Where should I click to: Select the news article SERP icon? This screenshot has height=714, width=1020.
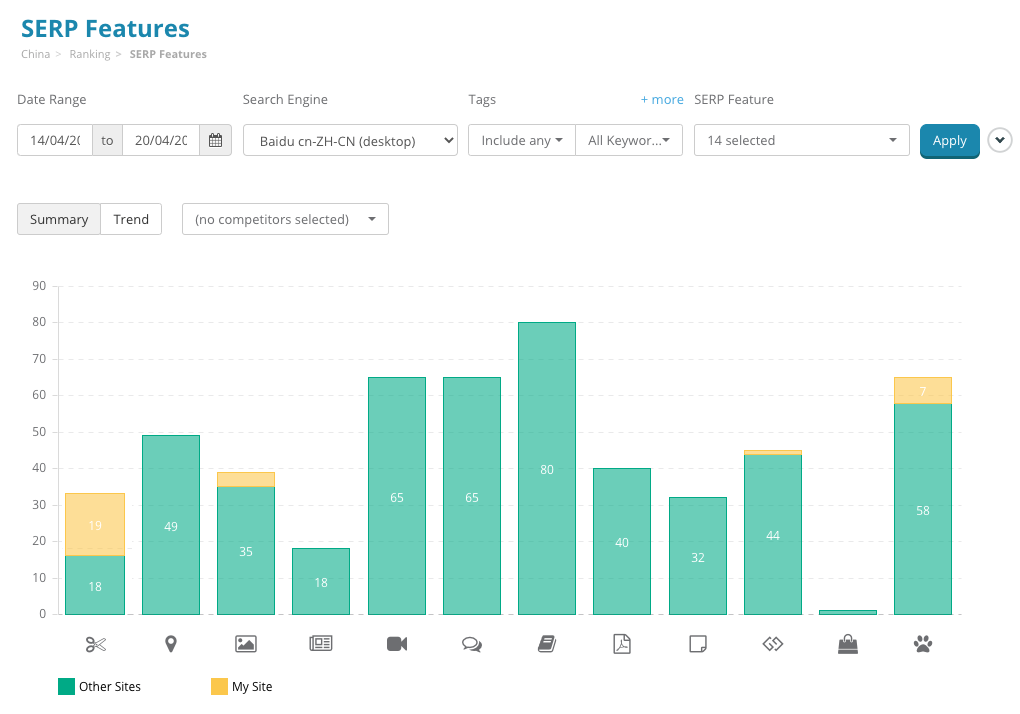pos(320,643)
